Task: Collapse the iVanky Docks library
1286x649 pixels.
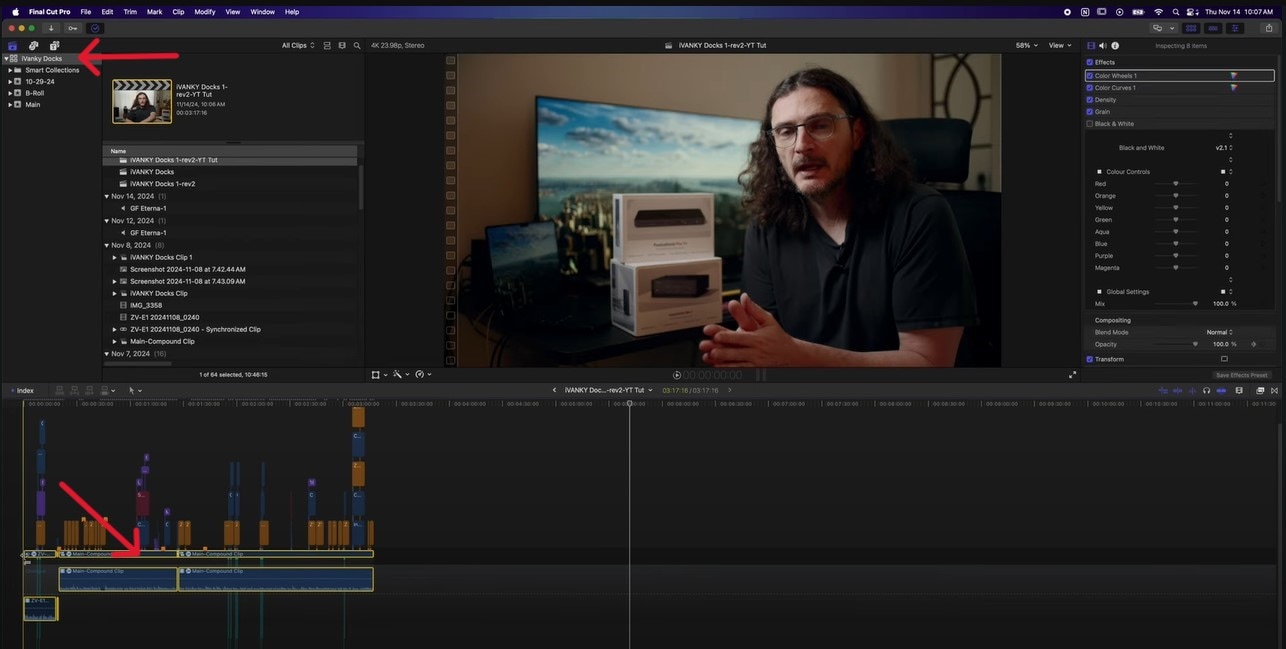Action: point(6,58)
